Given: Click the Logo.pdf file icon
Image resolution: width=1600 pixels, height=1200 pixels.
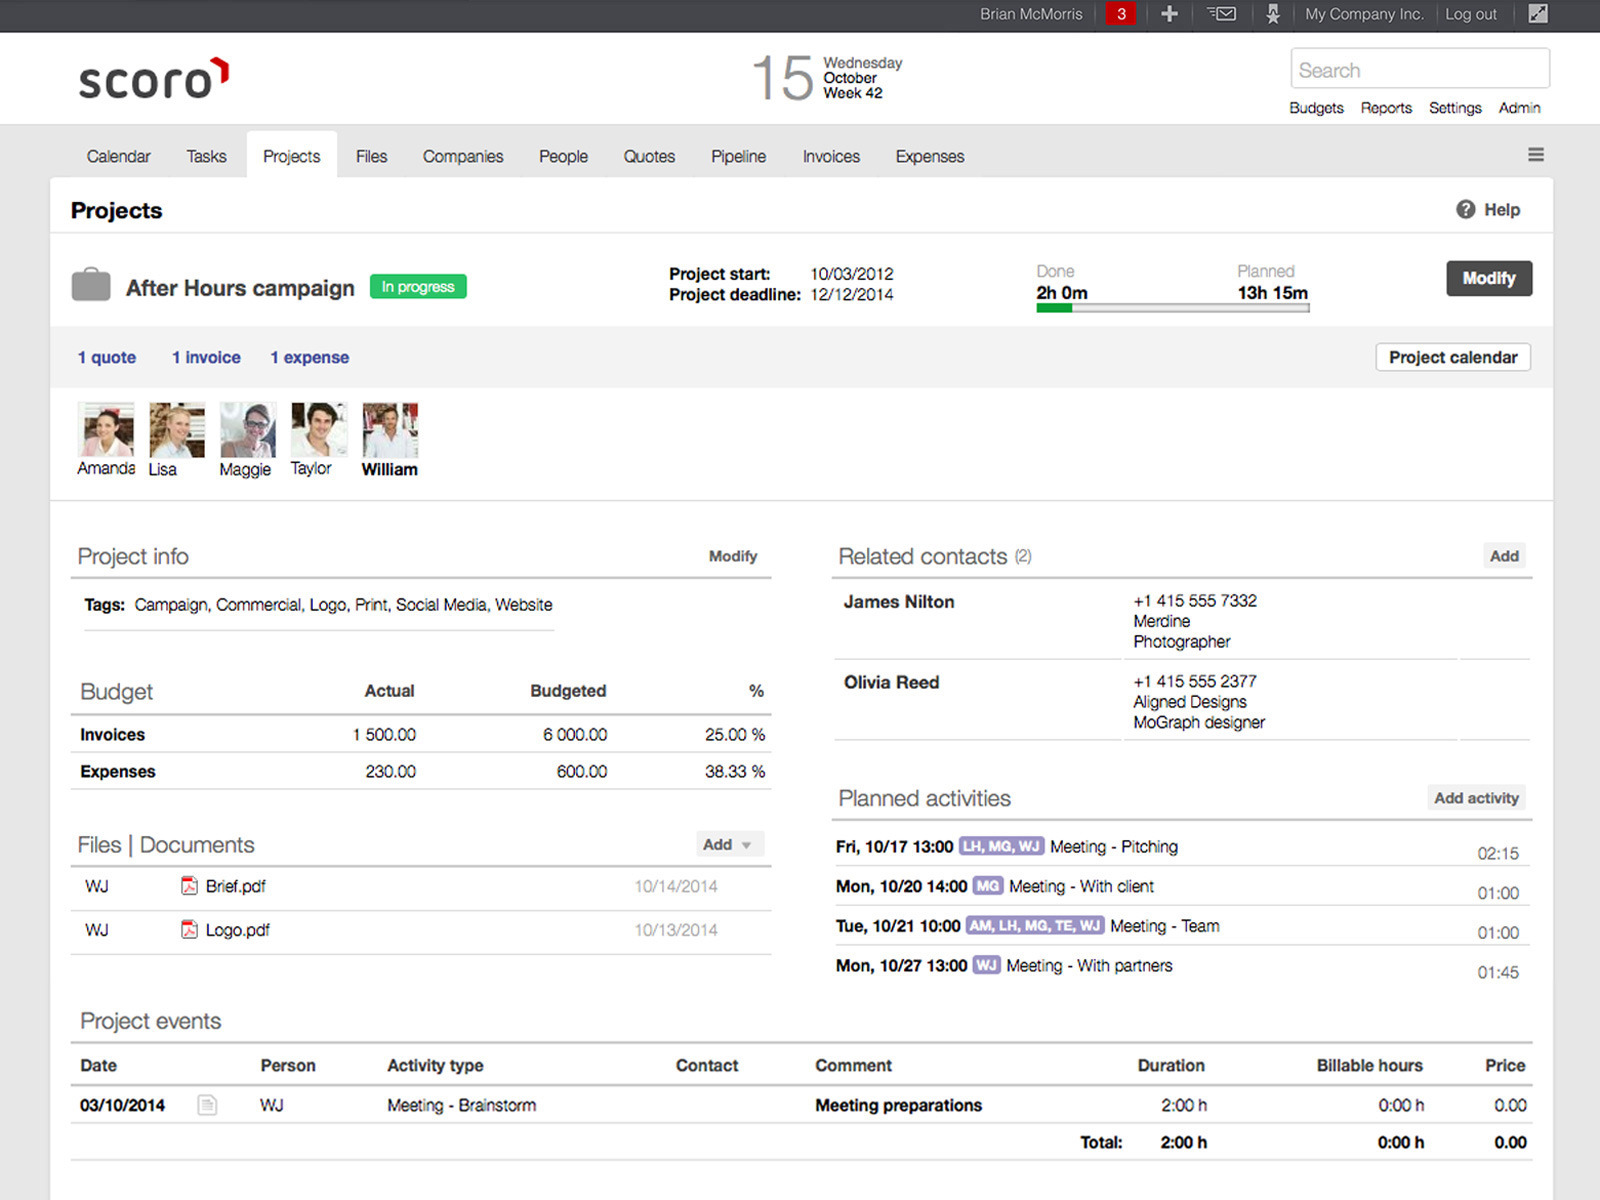Looking at the screenshot, I should [189, 929].
